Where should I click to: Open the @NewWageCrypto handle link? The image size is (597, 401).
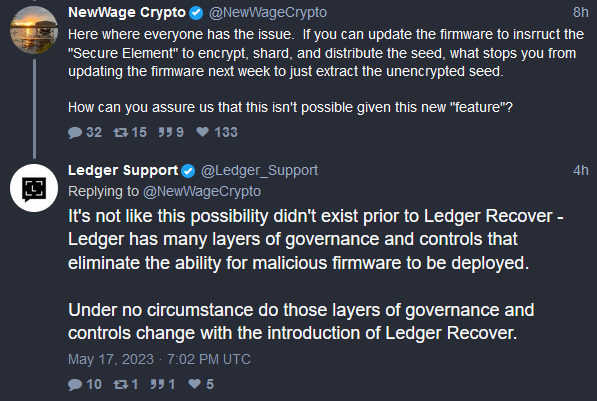click(x=268, y=13)
